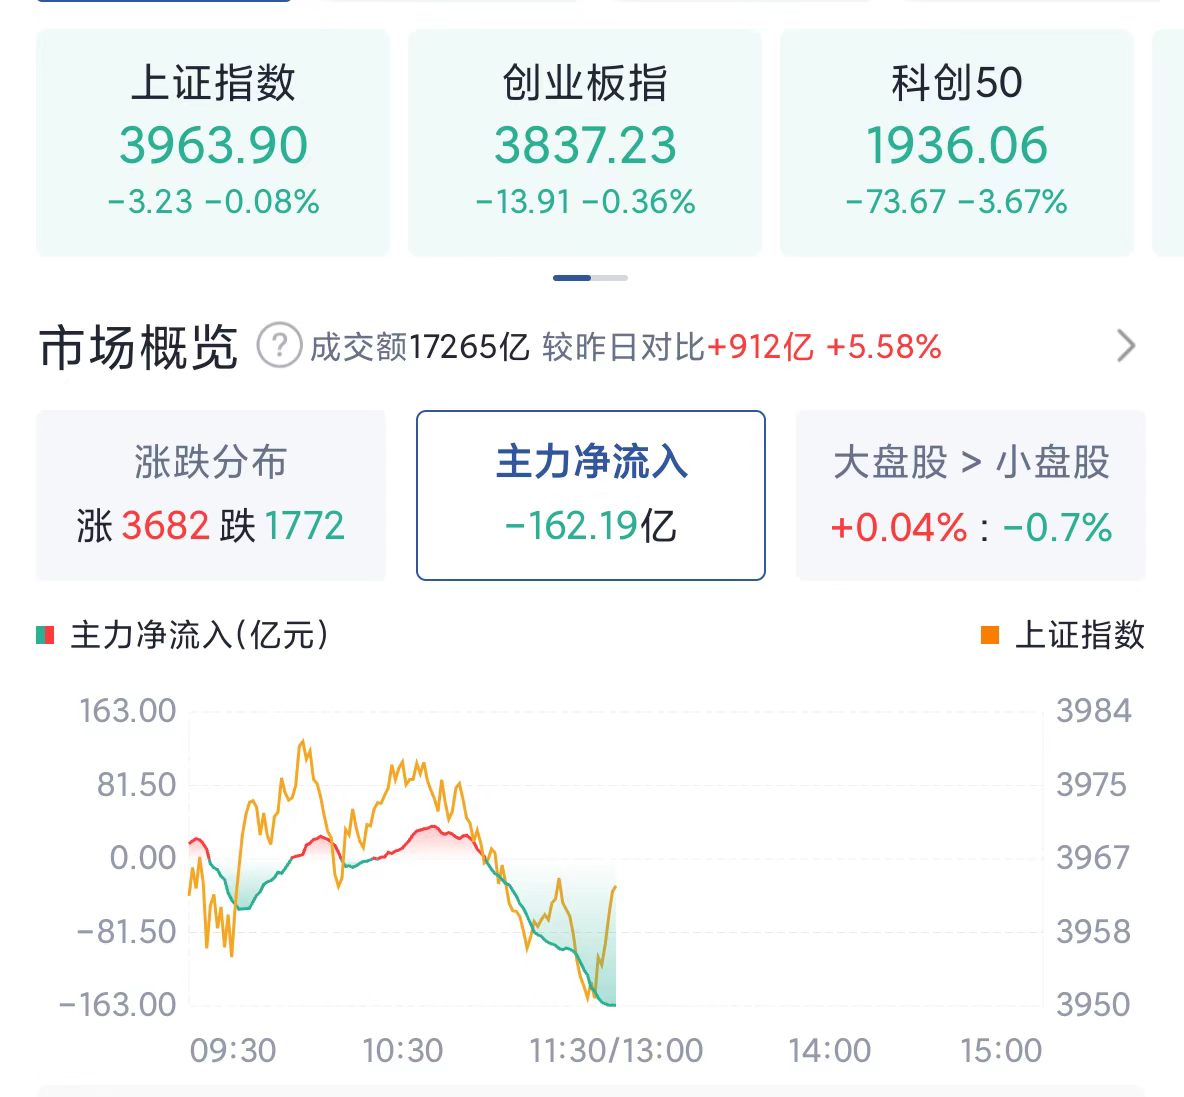This screenshot has height=1097, width=1184.
Task: Open the 创业板指 index card
Action: 584,143
